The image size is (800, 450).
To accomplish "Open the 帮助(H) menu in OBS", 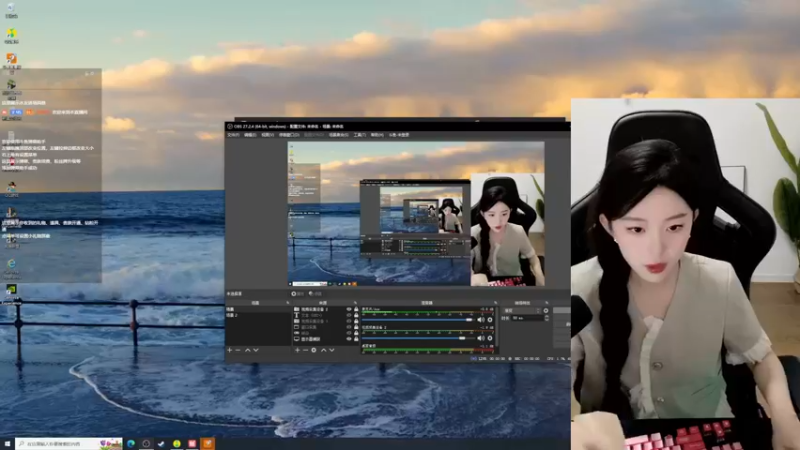I will coord(377,135).
